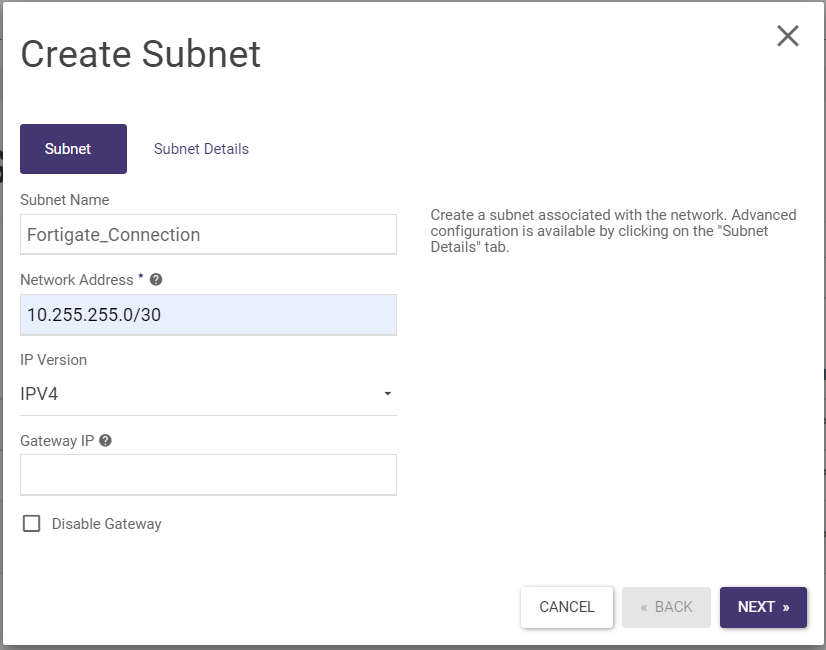Click the Network Address field label
The width and height of the screenshot is (826, 650).
tap(77, 280)
